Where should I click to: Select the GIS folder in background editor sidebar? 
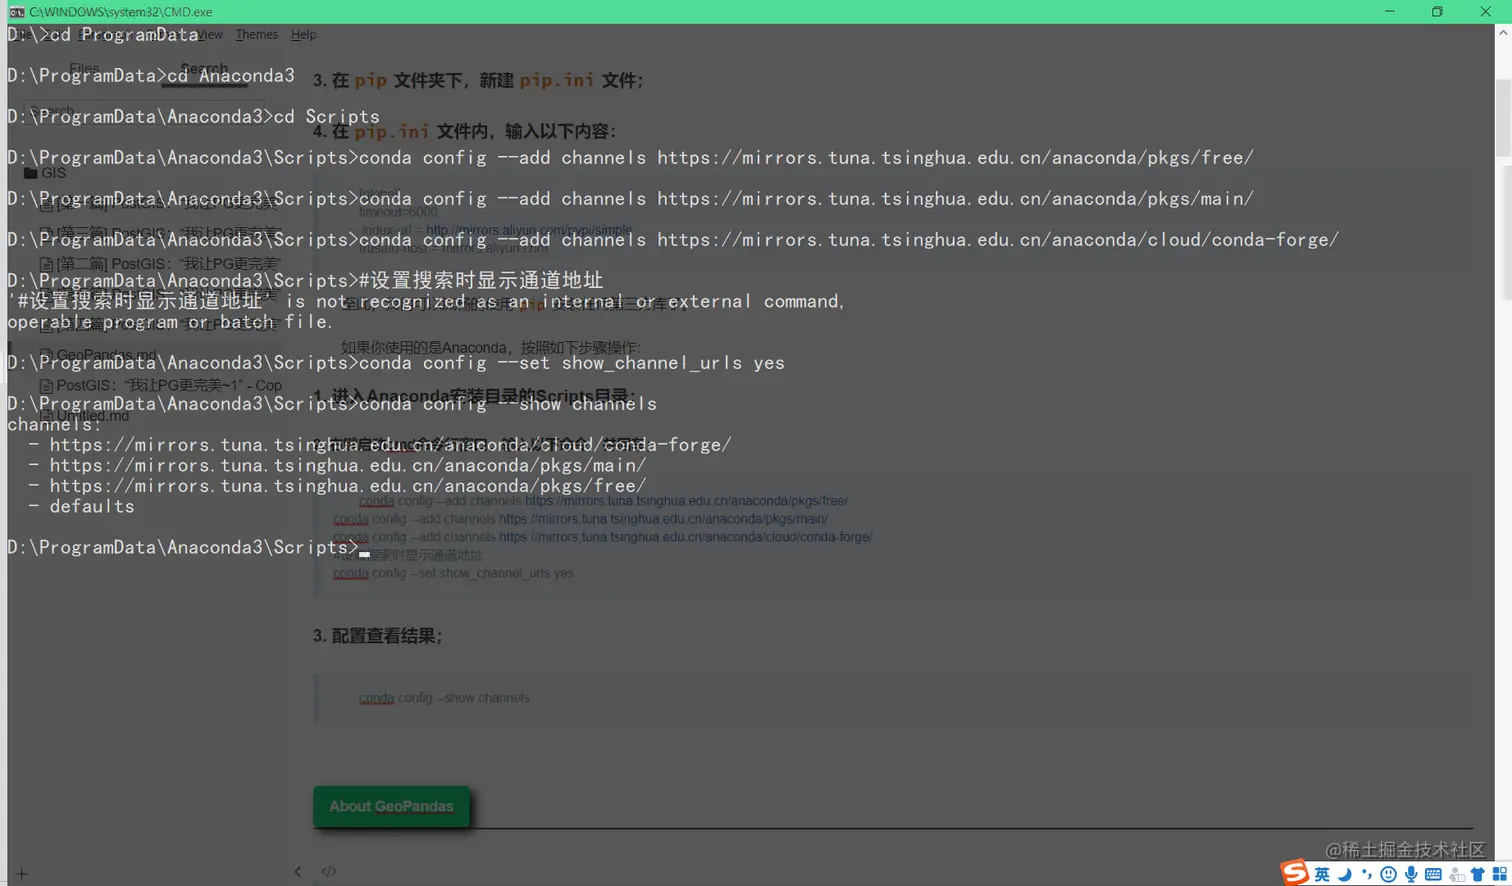point(45,173)
